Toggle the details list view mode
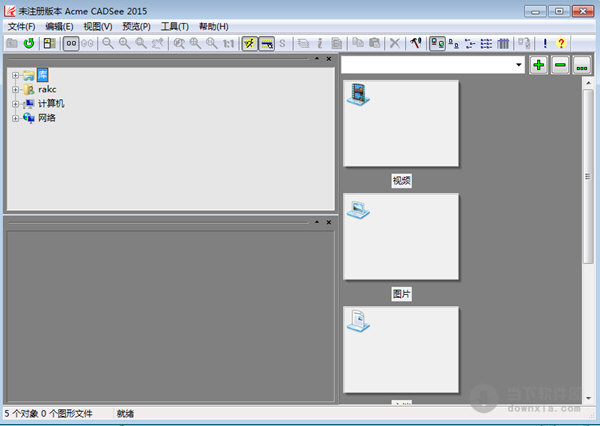Viewport: 600px width, 426px height. tap(486, 43)
